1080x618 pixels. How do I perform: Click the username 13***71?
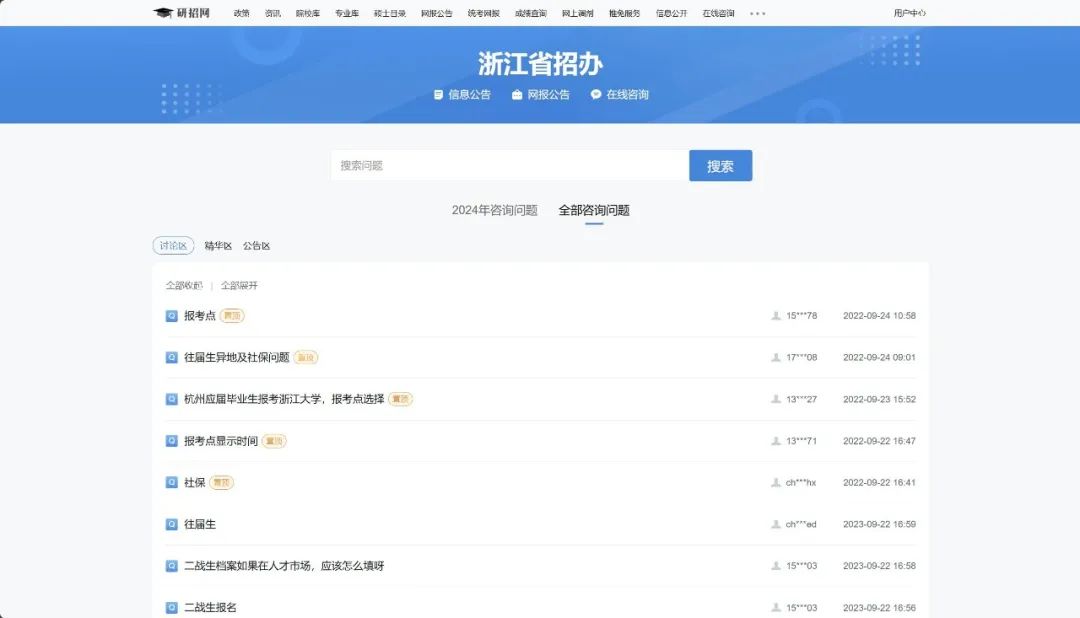coord(802,441)
